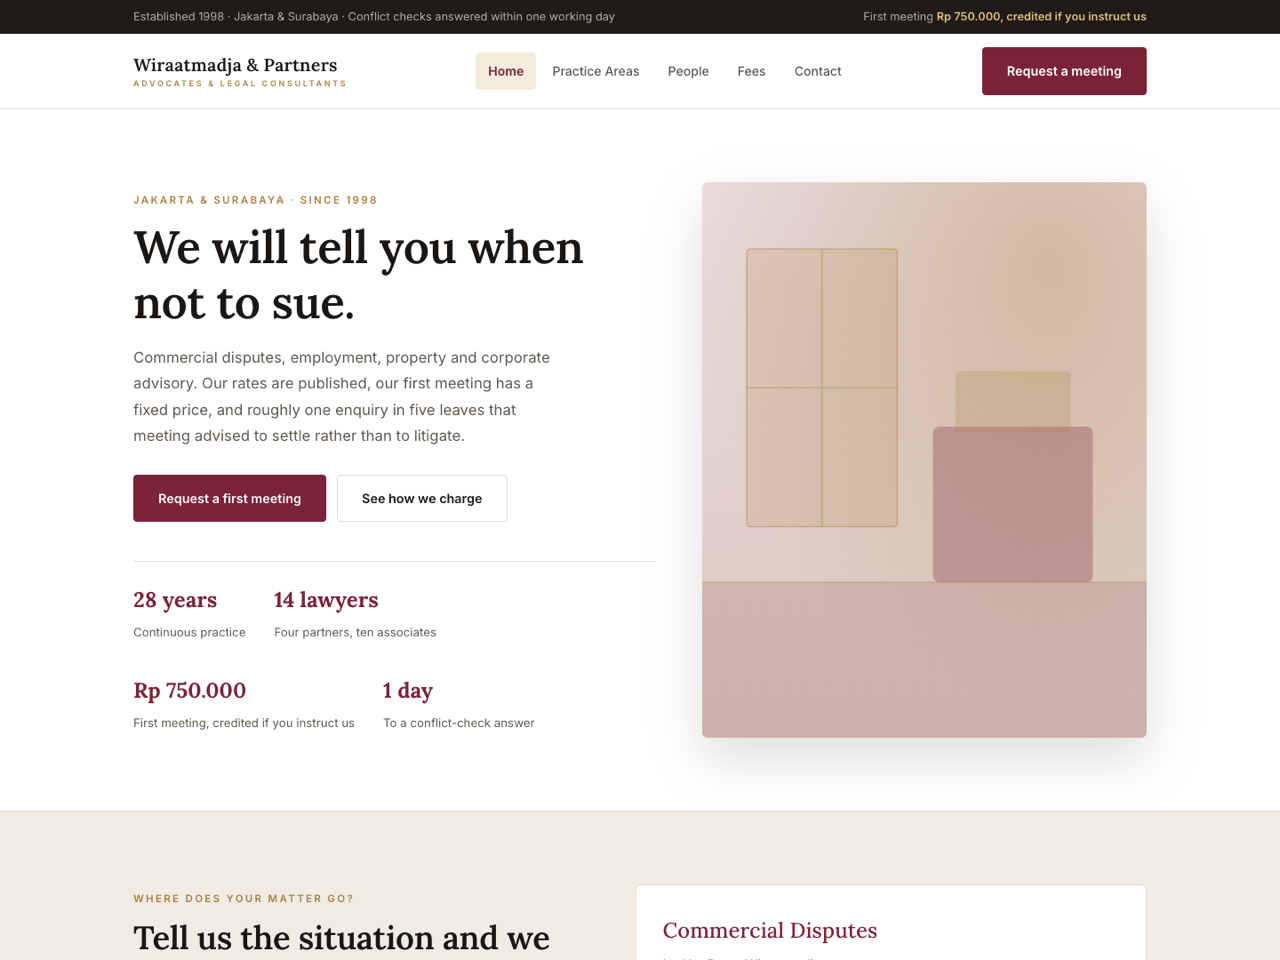The width and height of the screenshot is (1280, 960).
Task: Click the Tell us the situation heading
Action: click(342, 939)
